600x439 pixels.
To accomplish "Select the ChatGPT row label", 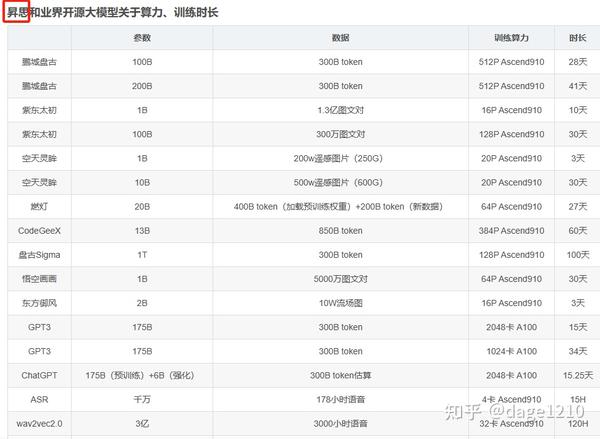I will (39, 375).
